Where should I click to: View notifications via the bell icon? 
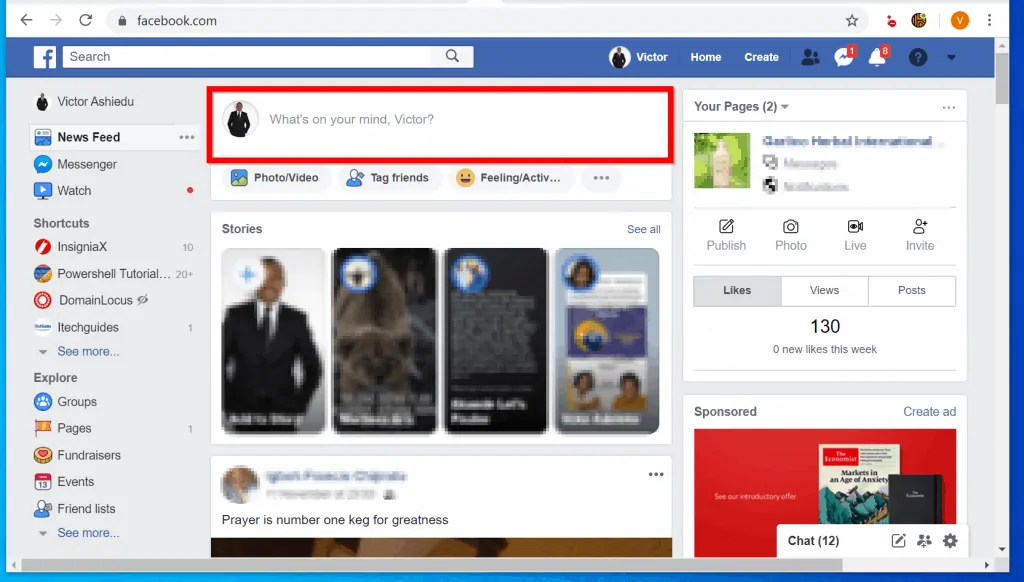[x=877, y=57]
